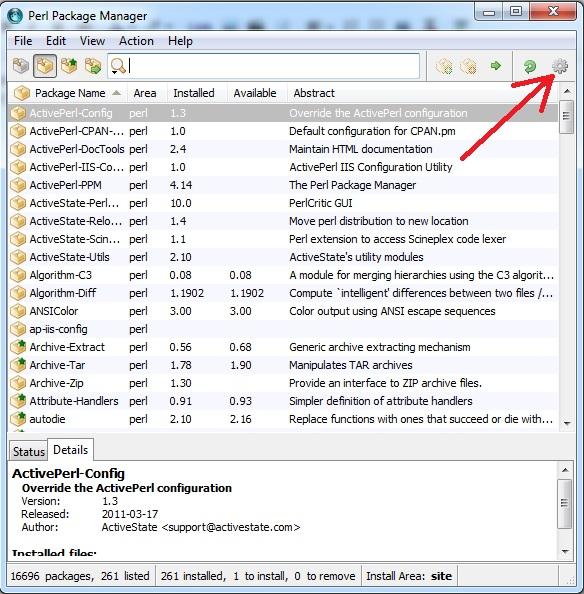Select the ActiveState-Utils package
Viewport: 584px width, 594px height.
coord(283,257)
